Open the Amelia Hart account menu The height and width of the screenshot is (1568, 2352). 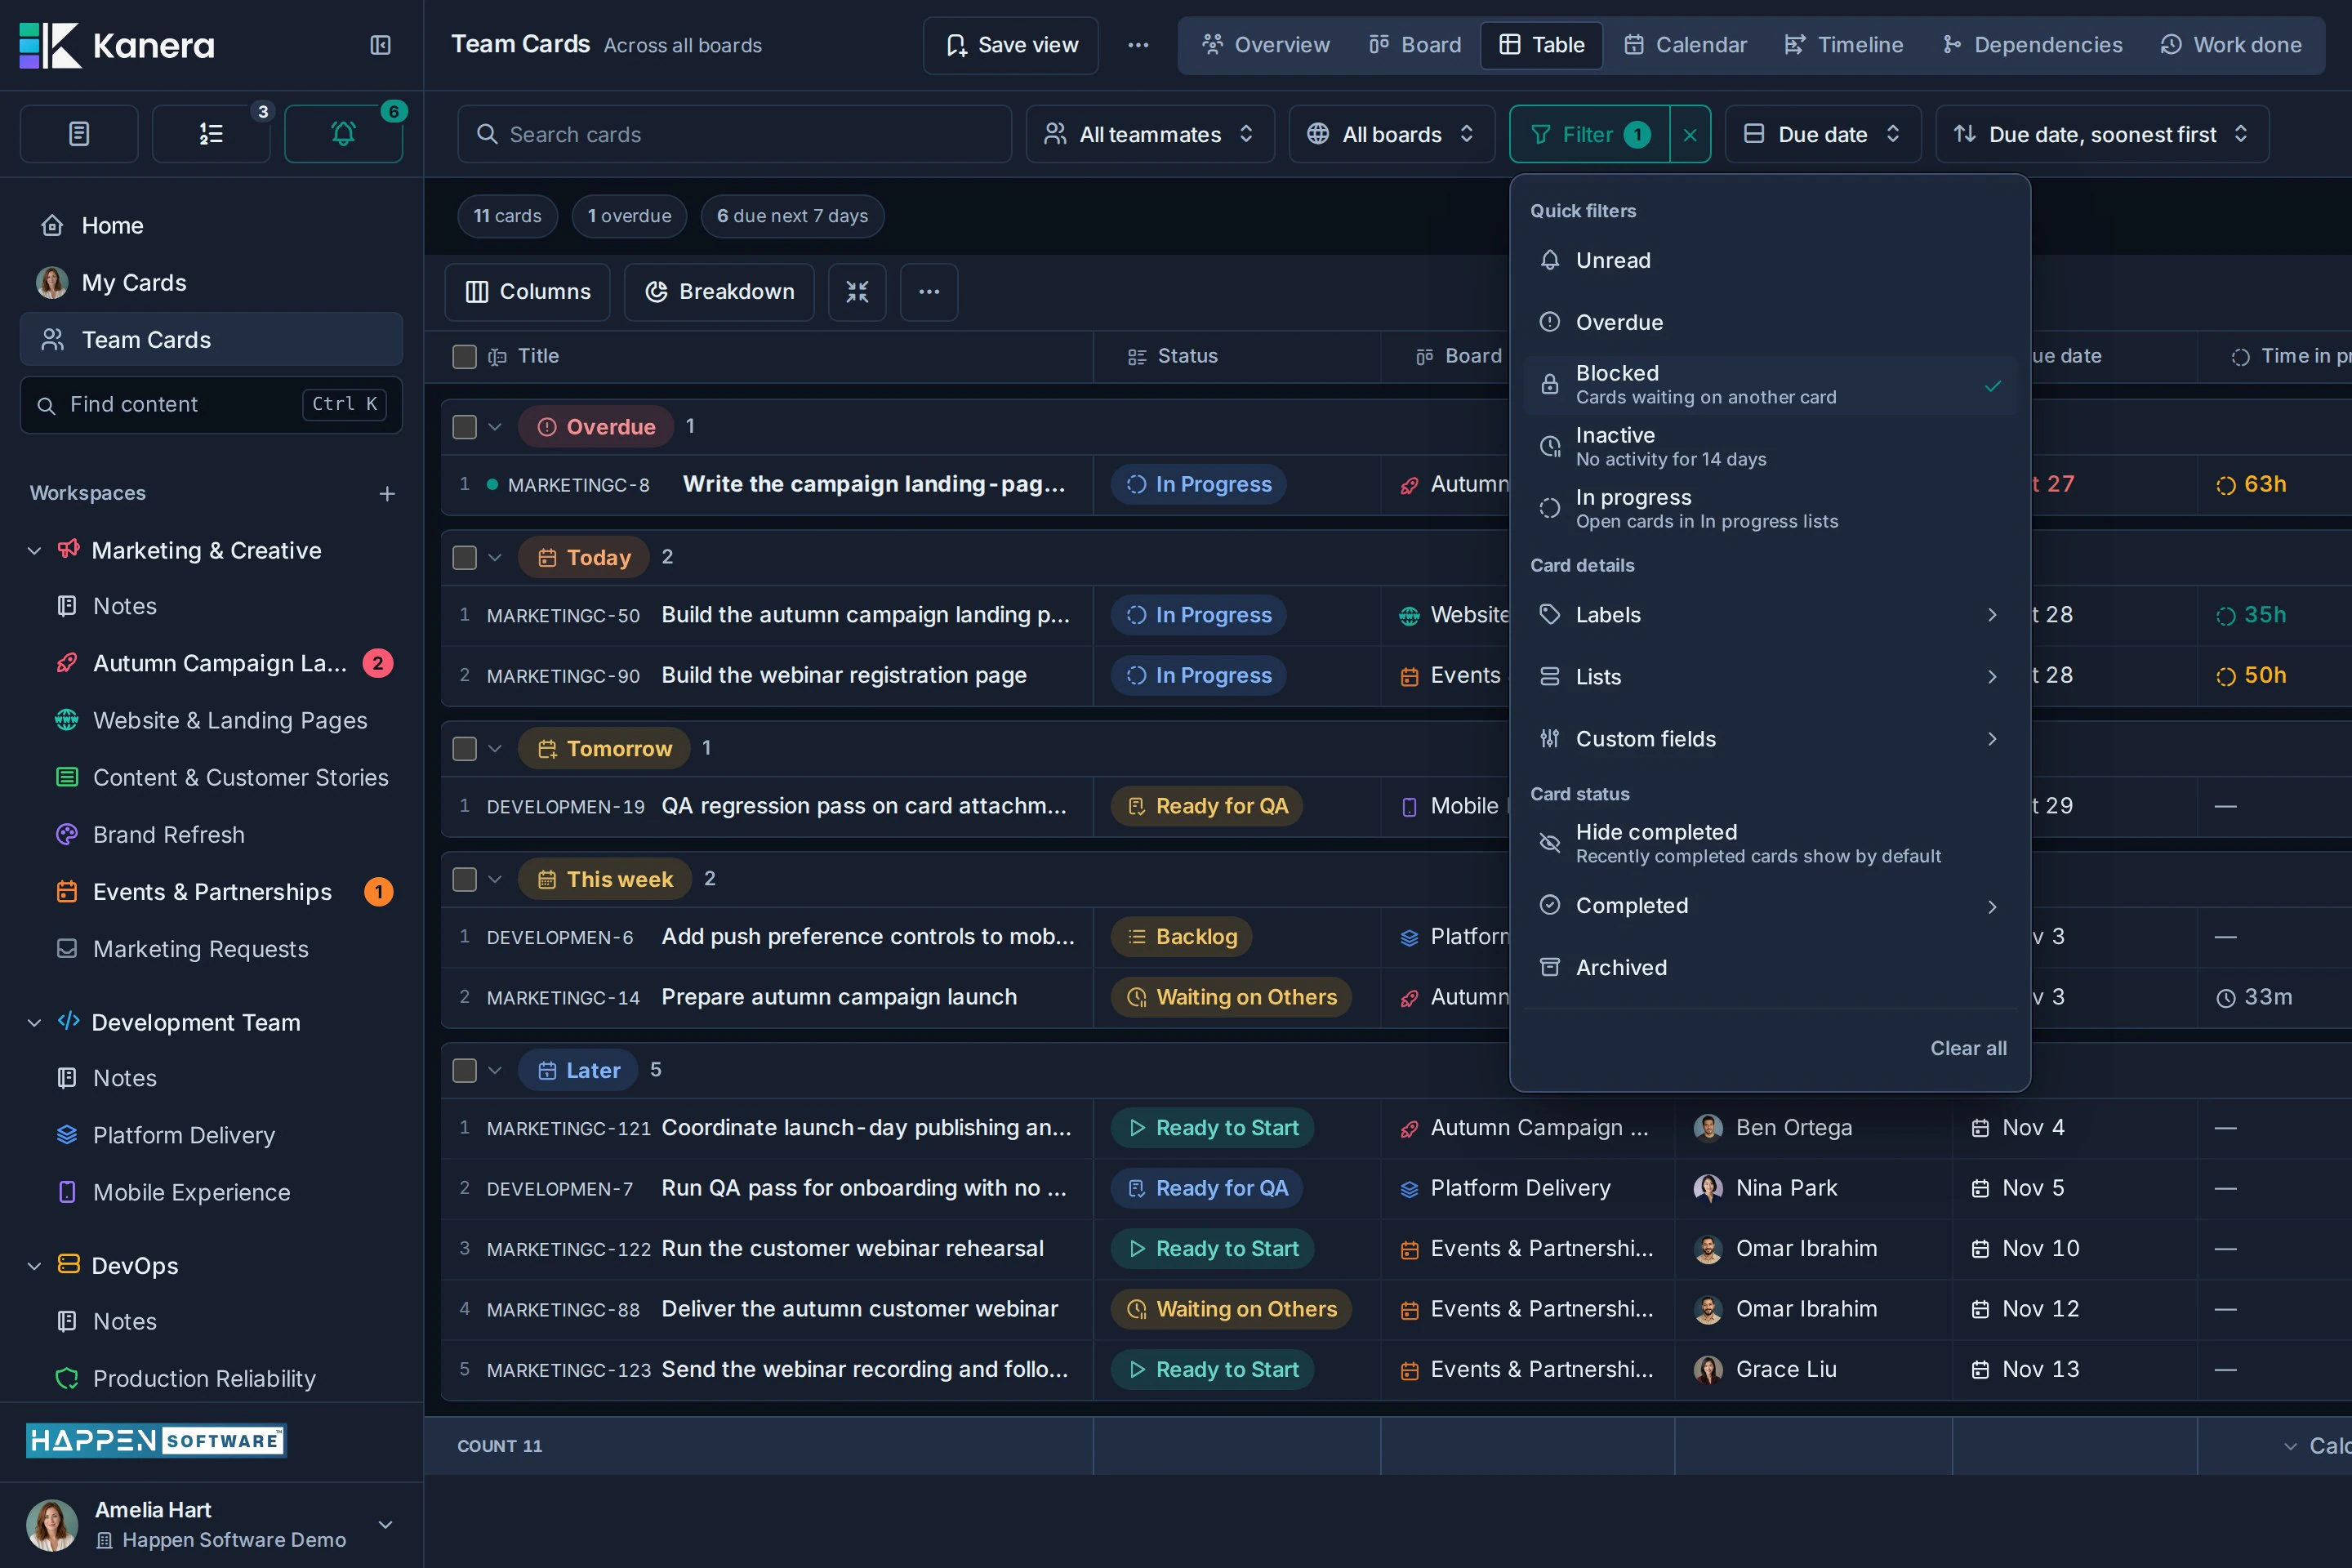click(211, 1524)
